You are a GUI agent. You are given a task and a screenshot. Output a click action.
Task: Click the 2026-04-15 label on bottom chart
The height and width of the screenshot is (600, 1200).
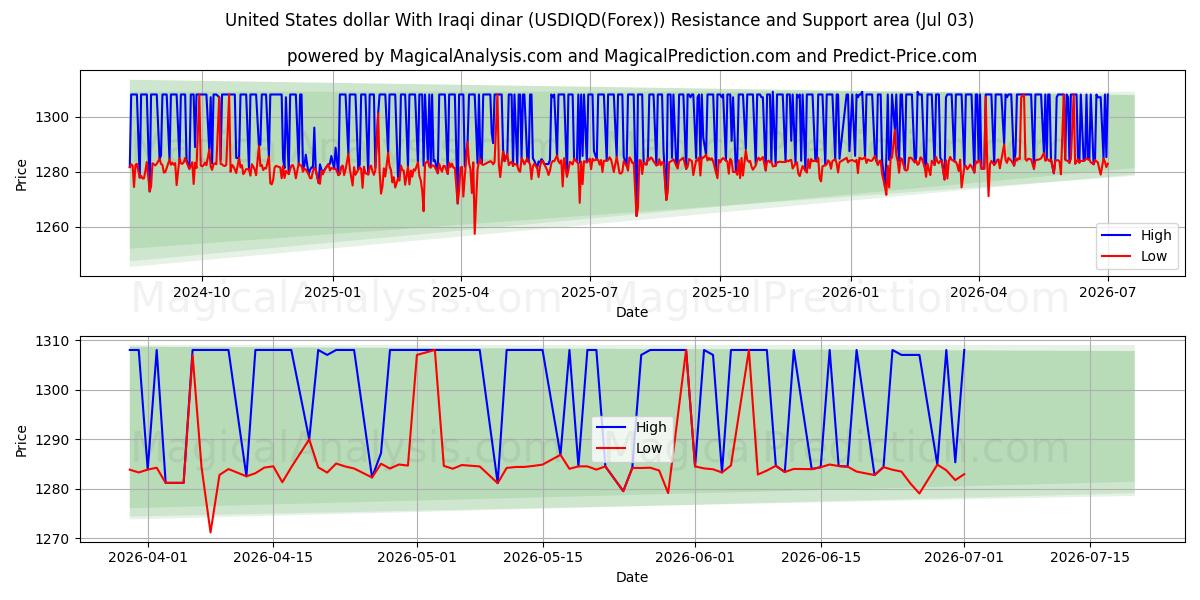pyautogui.click(x=273, y=557)
